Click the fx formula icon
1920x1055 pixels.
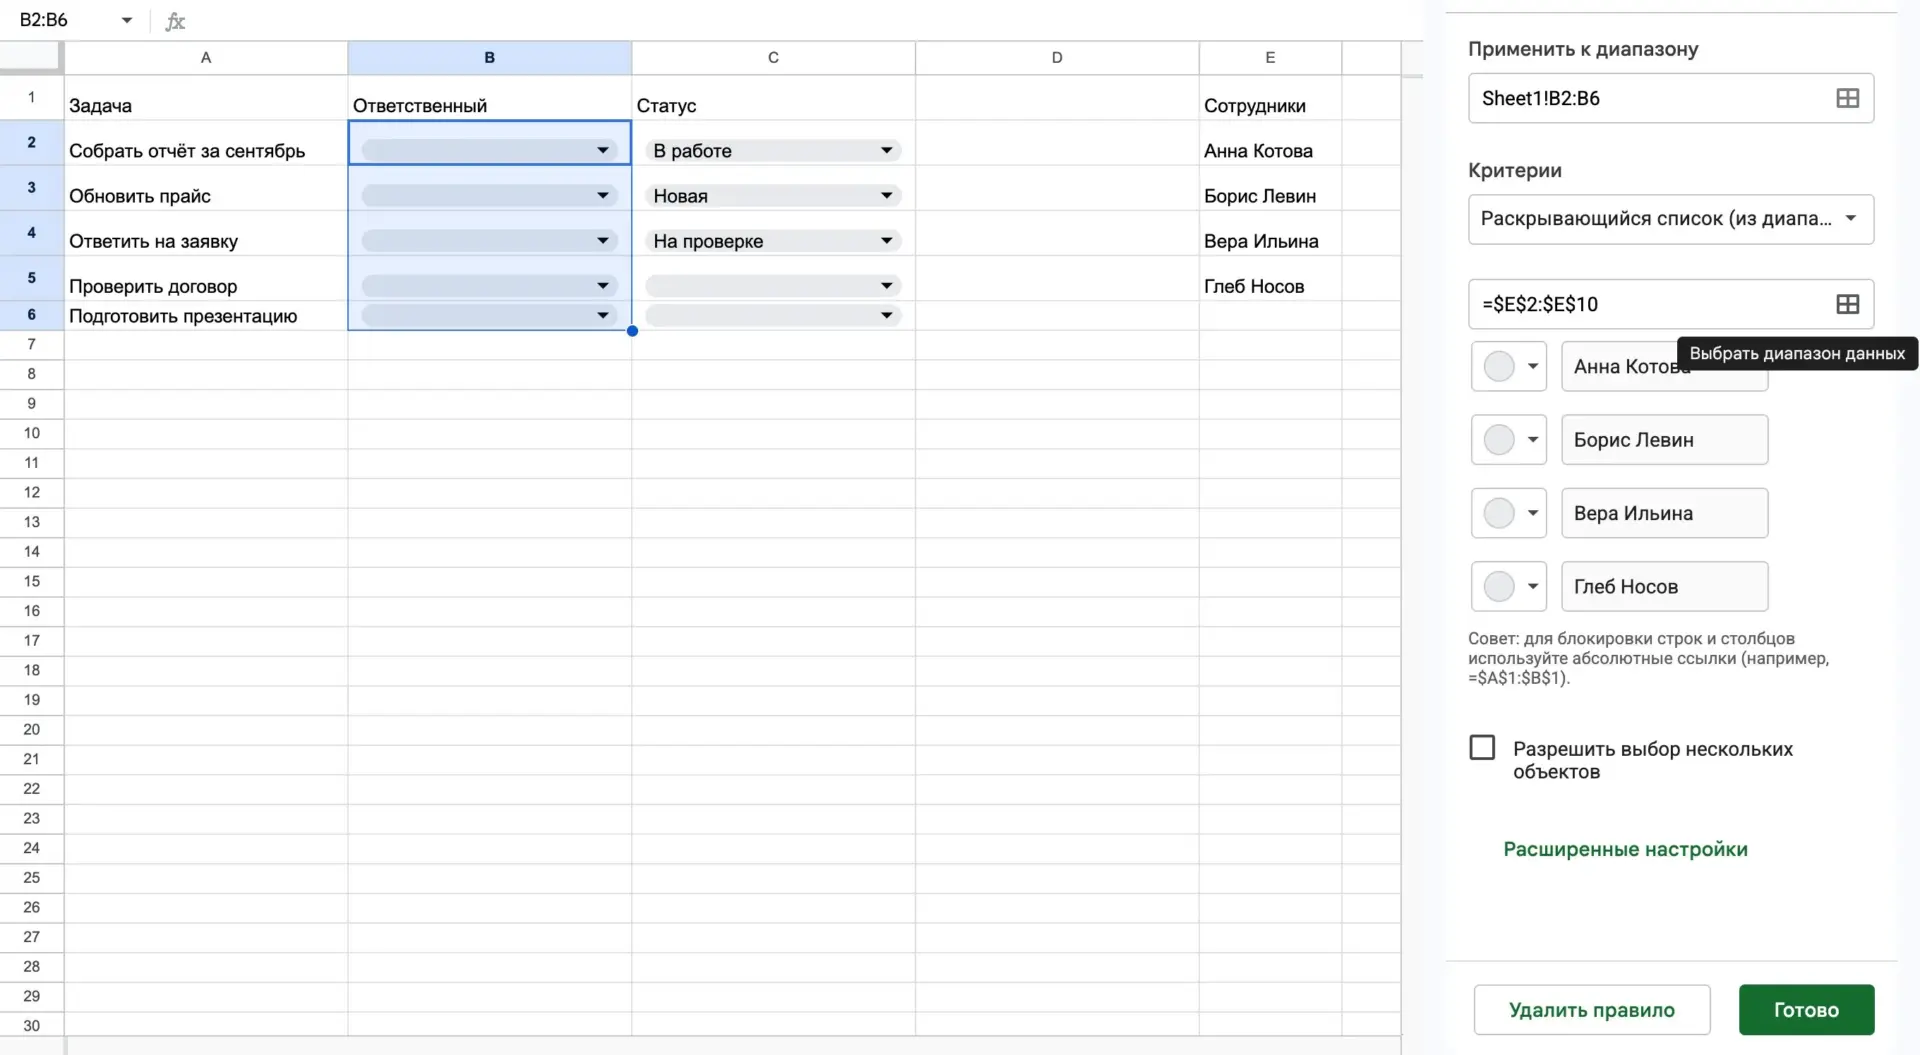point(175,20)
